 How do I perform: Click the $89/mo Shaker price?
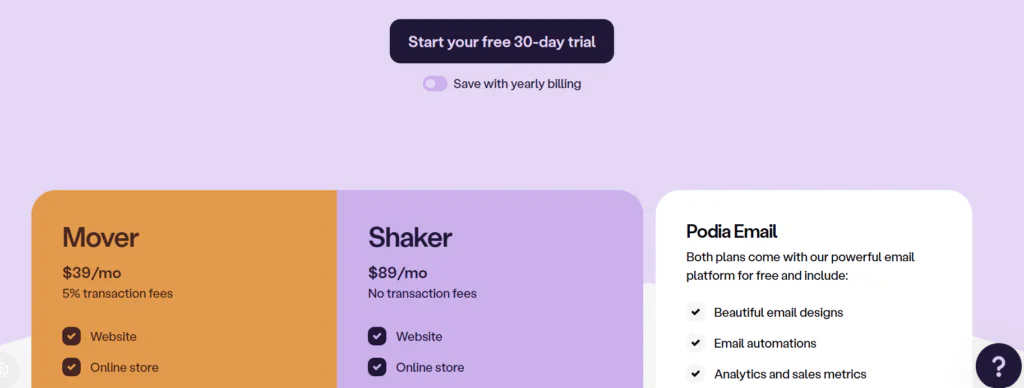coord(398,273)
